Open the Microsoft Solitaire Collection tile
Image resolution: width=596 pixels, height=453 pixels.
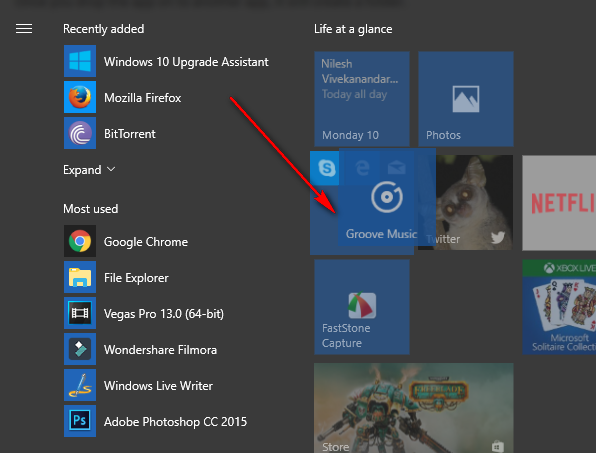click(x=559, y=307)
